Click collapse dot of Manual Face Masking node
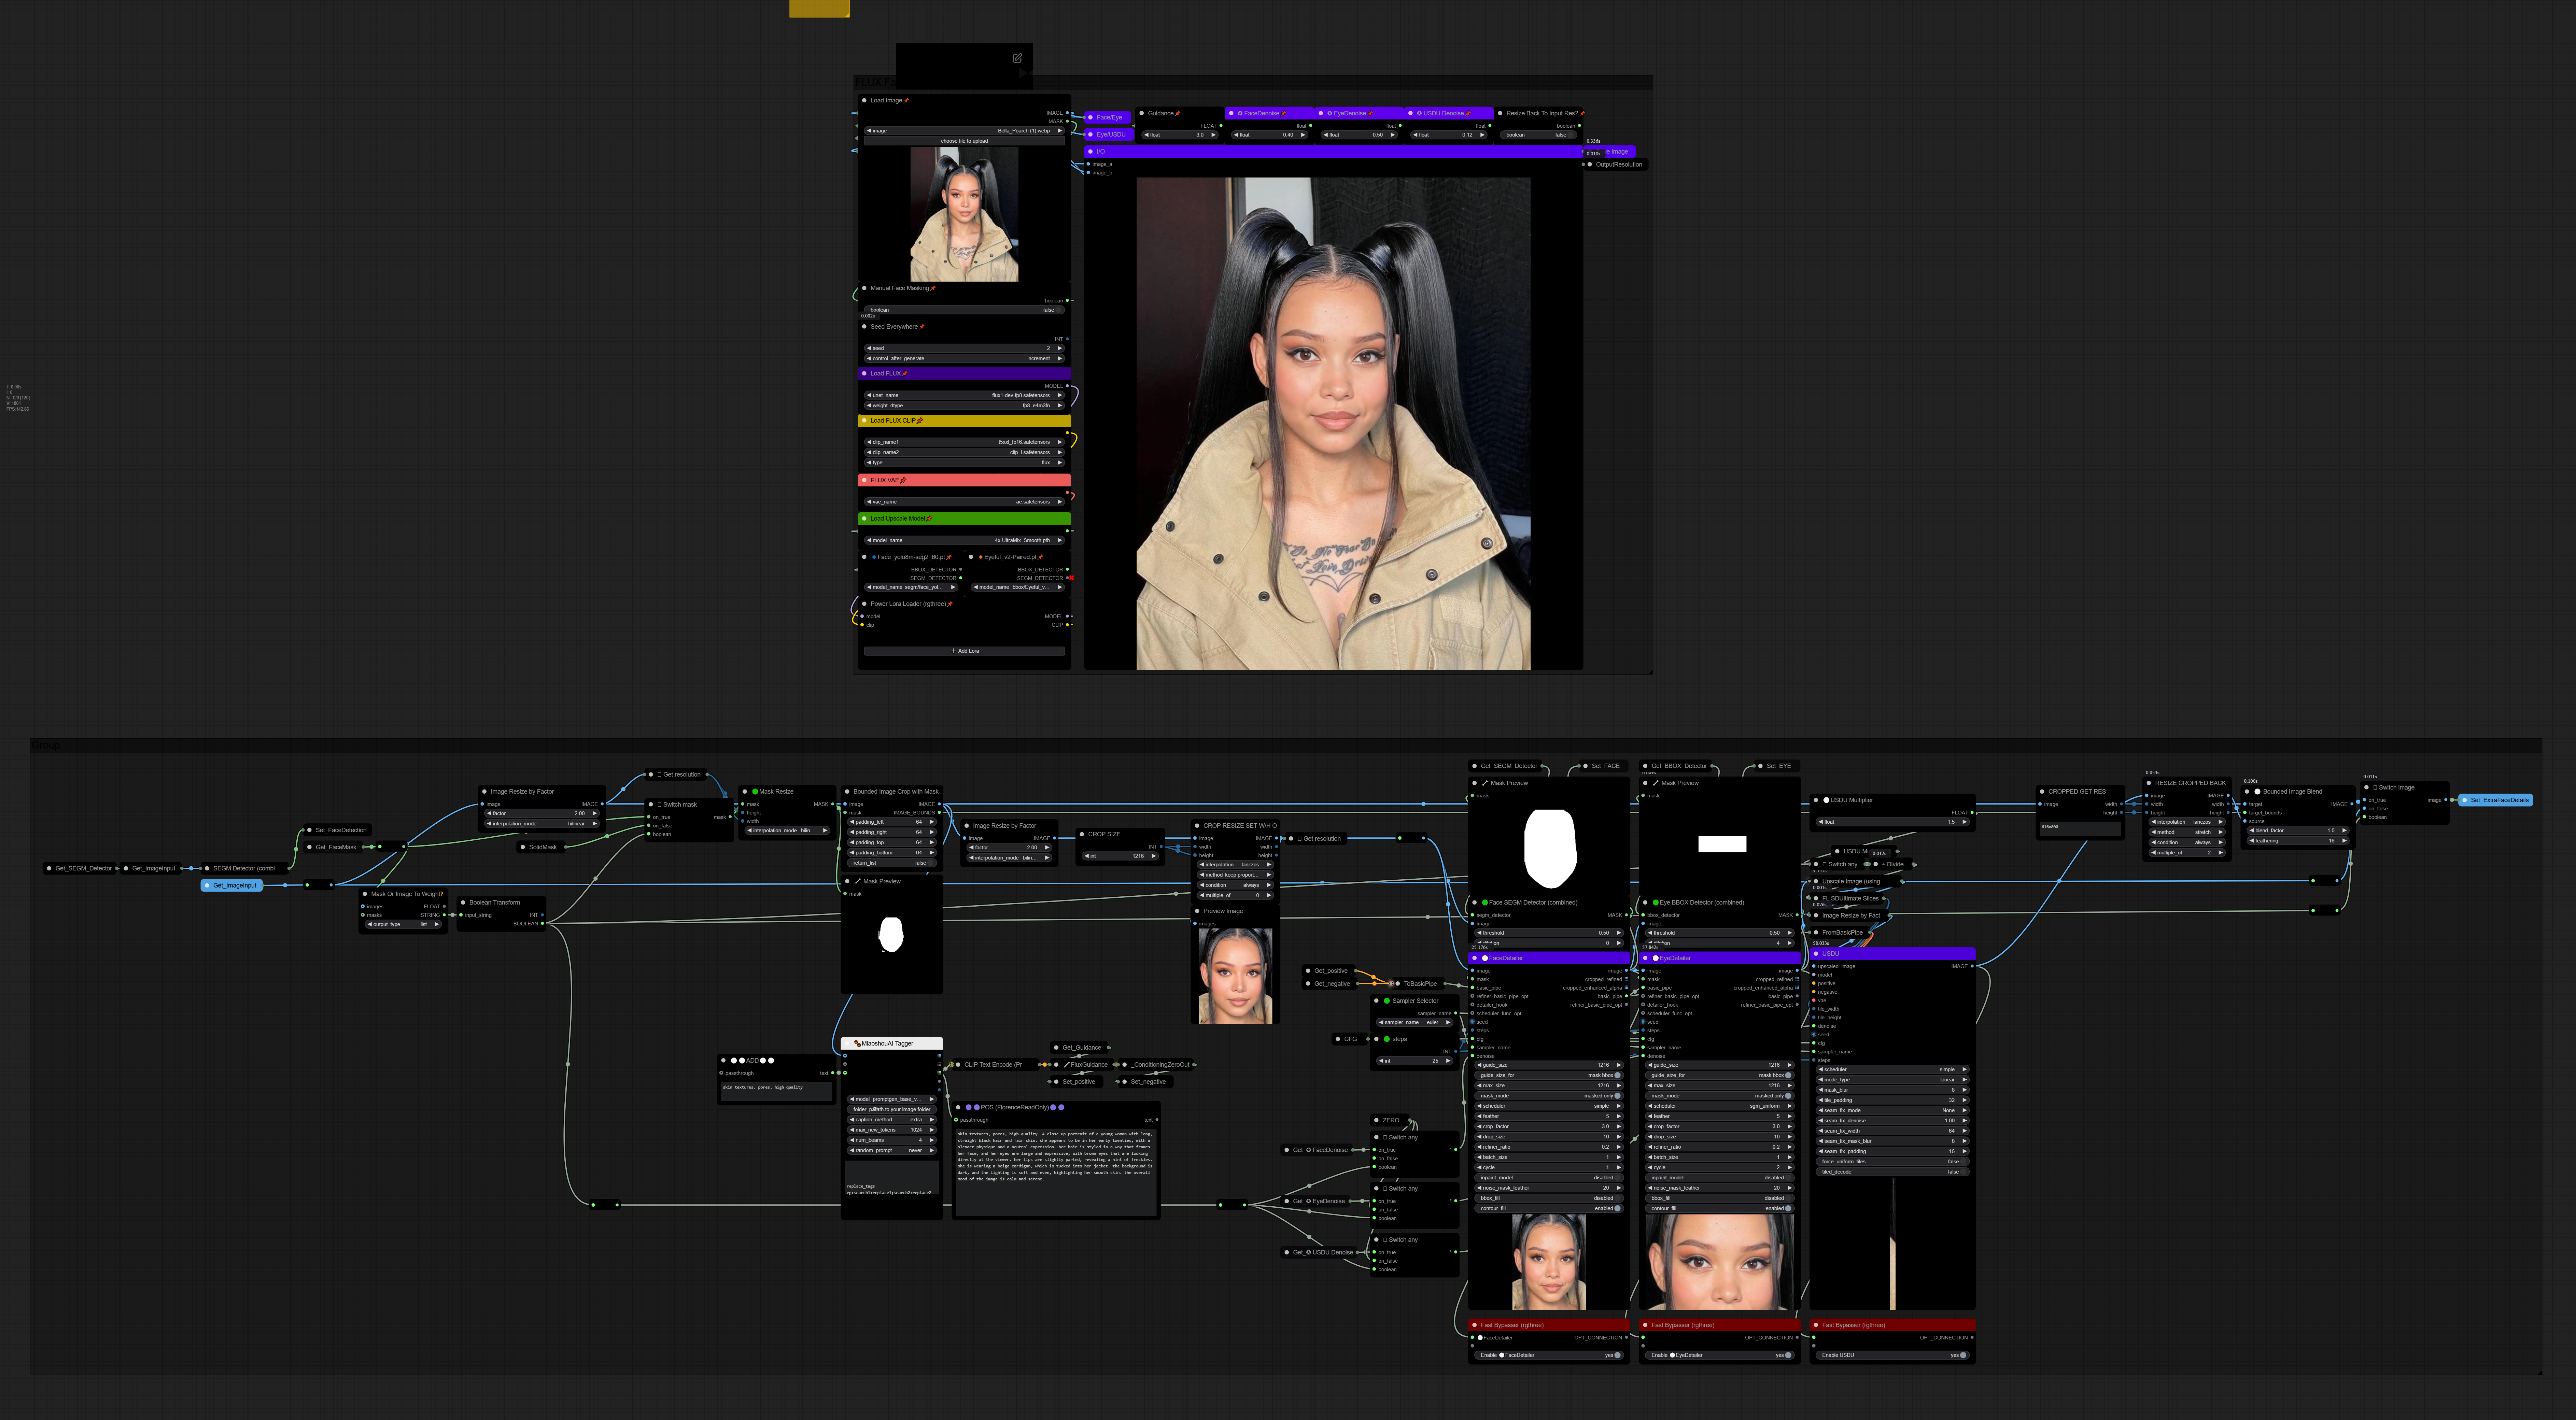 (864, 288)
